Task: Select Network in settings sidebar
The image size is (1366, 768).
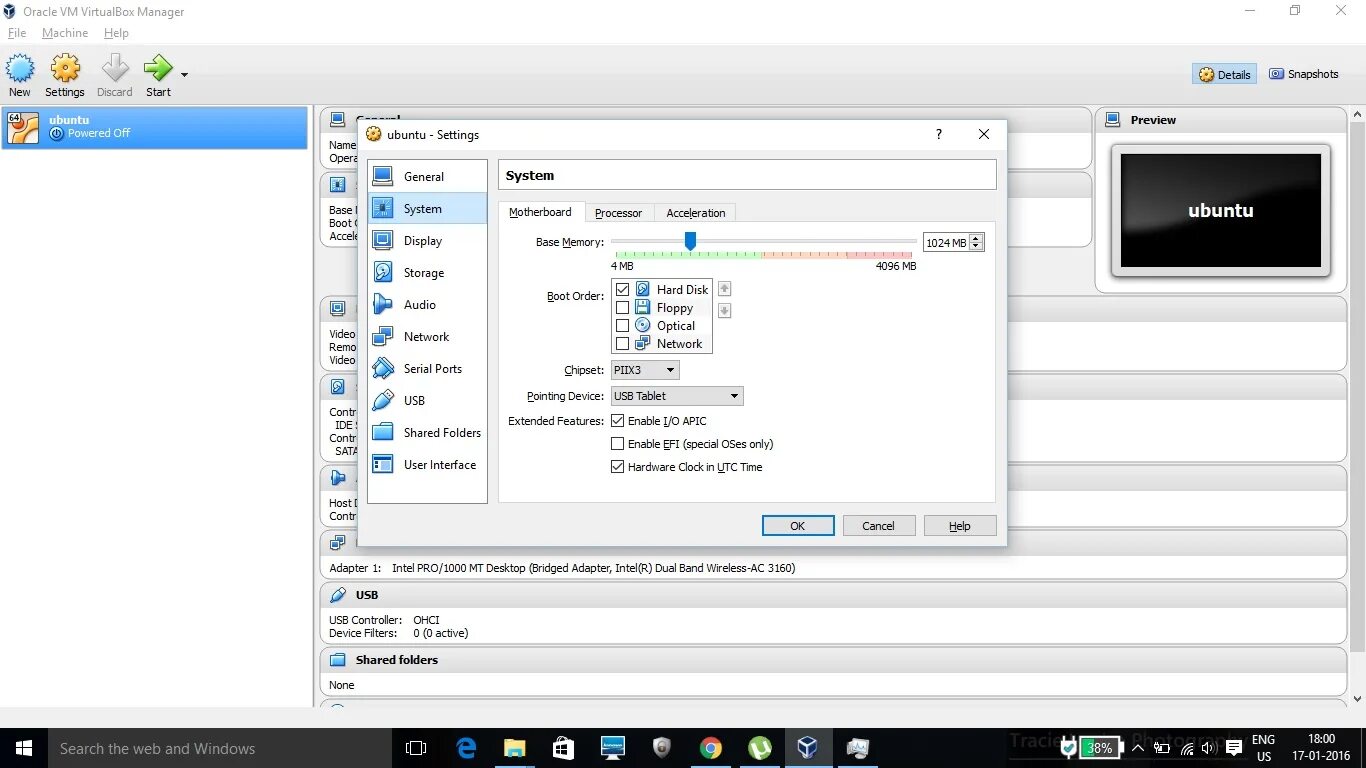Action: 427,337
